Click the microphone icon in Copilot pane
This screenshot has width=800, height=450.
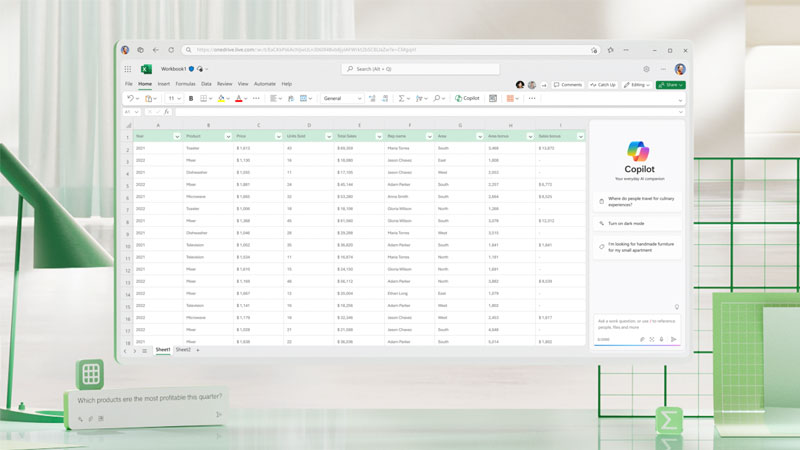pos(663,339)
